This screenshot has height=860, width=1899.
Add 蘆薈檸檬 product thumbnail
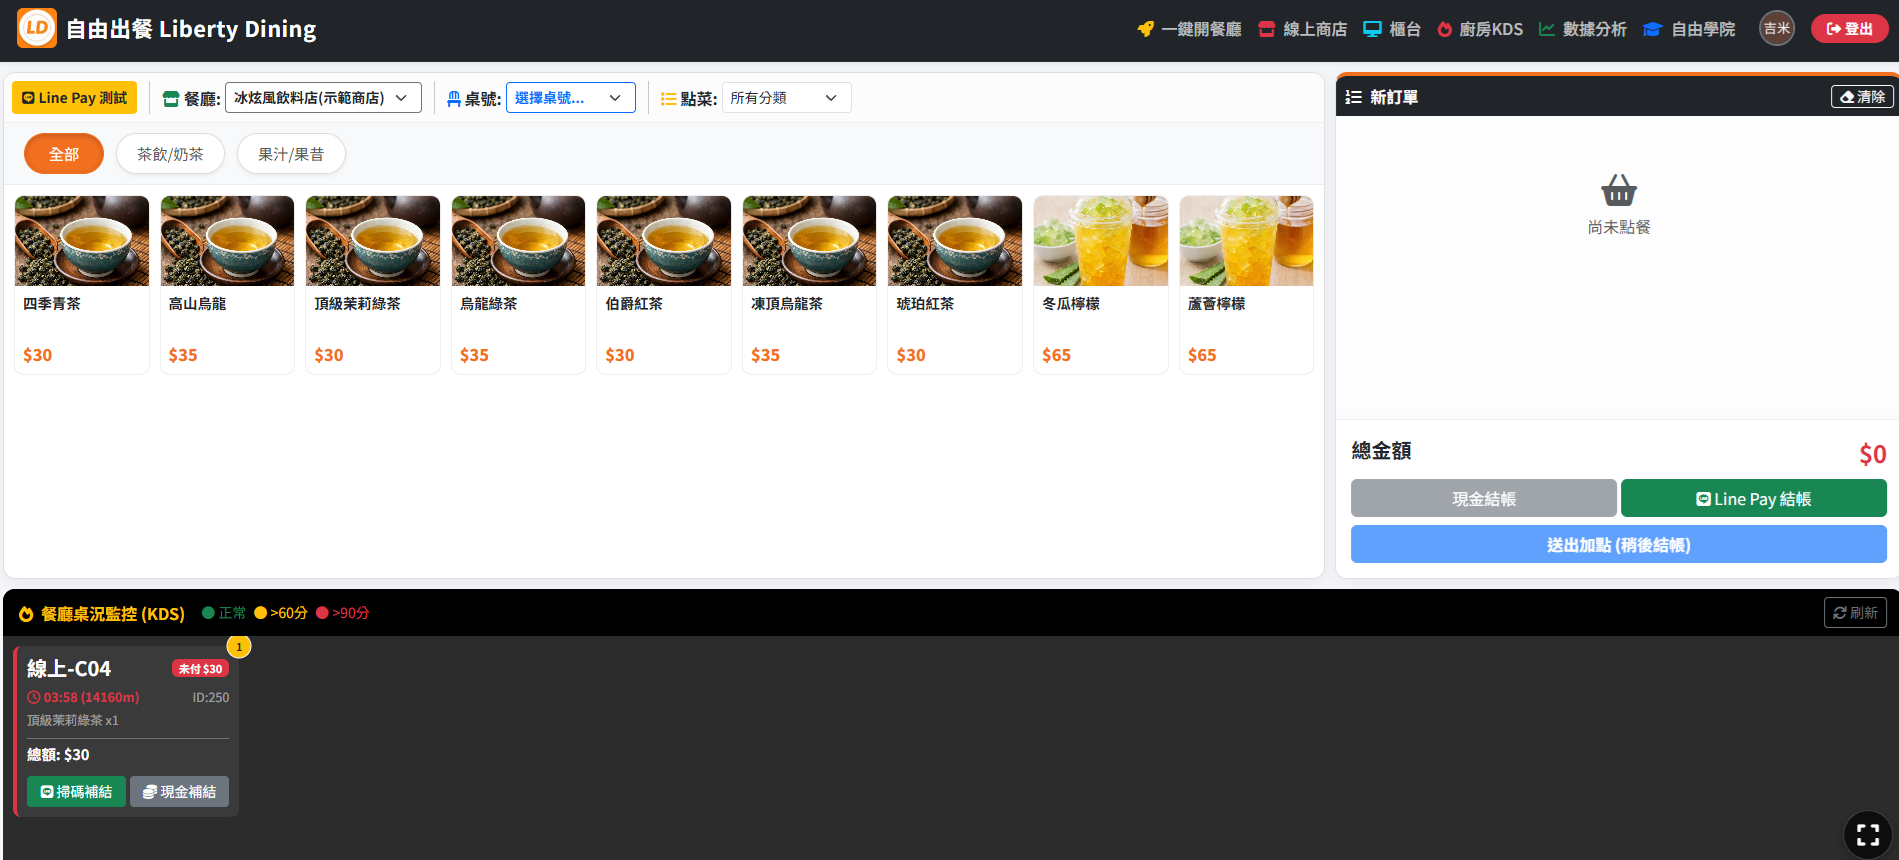[1246, 241]
